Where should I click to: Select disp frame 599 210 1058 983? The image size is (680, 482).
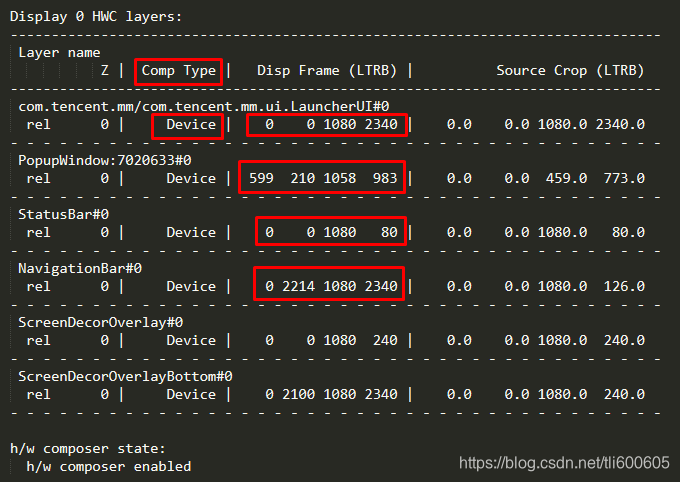323,178
